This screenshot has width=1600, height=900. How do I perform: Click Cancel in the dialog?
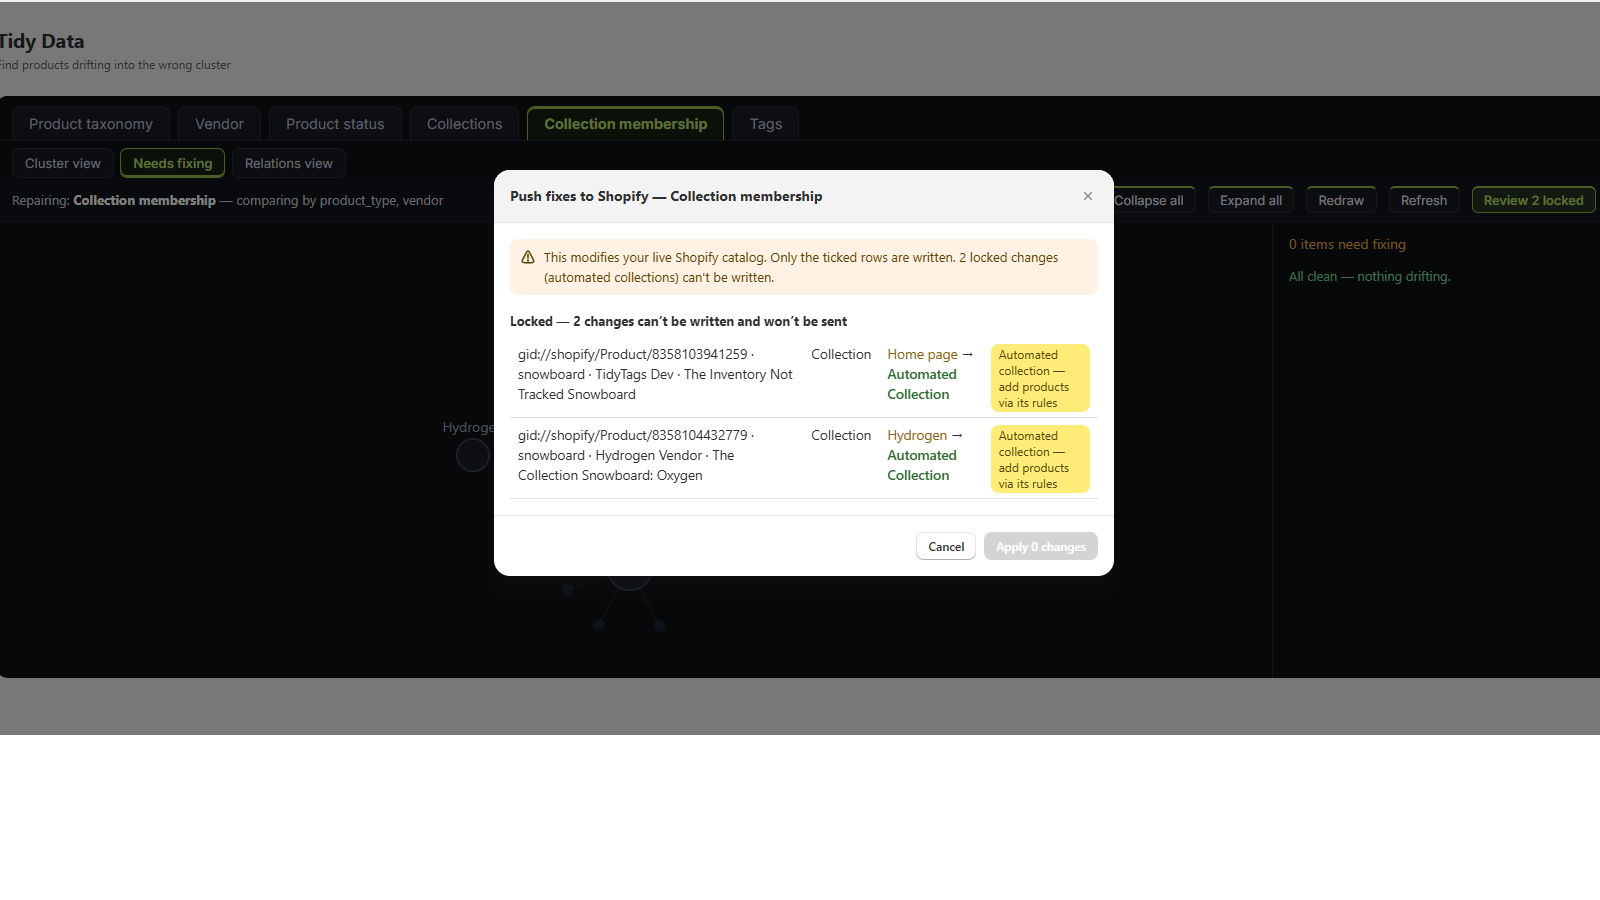[x=946, y=546]
